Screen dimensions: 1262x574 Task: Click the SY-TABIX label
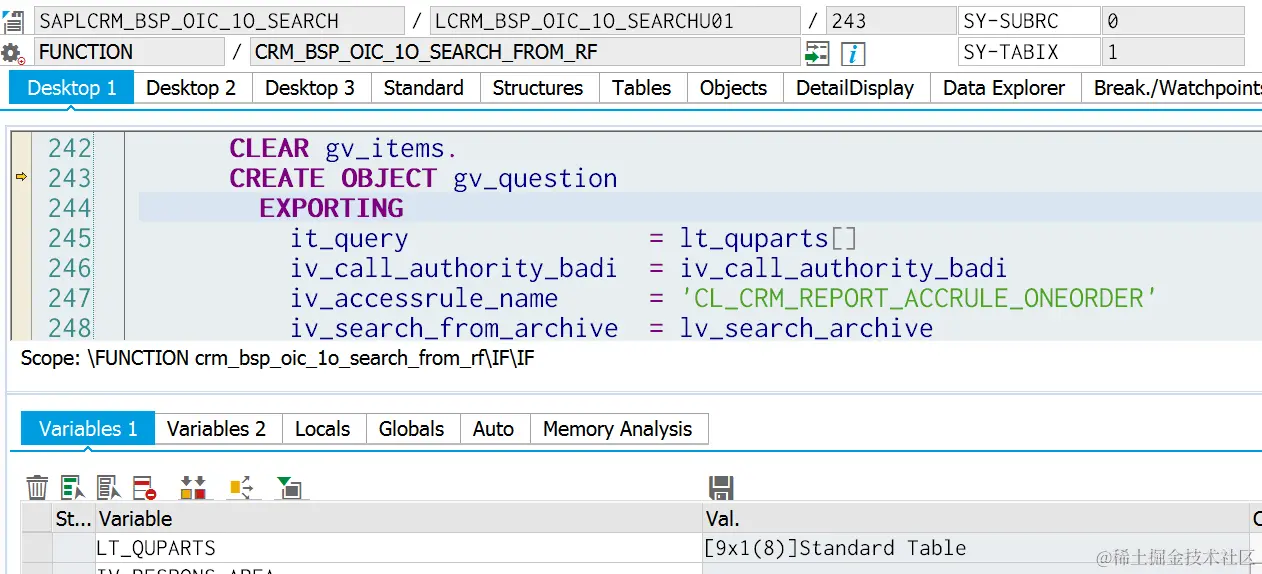point(1028,52)
